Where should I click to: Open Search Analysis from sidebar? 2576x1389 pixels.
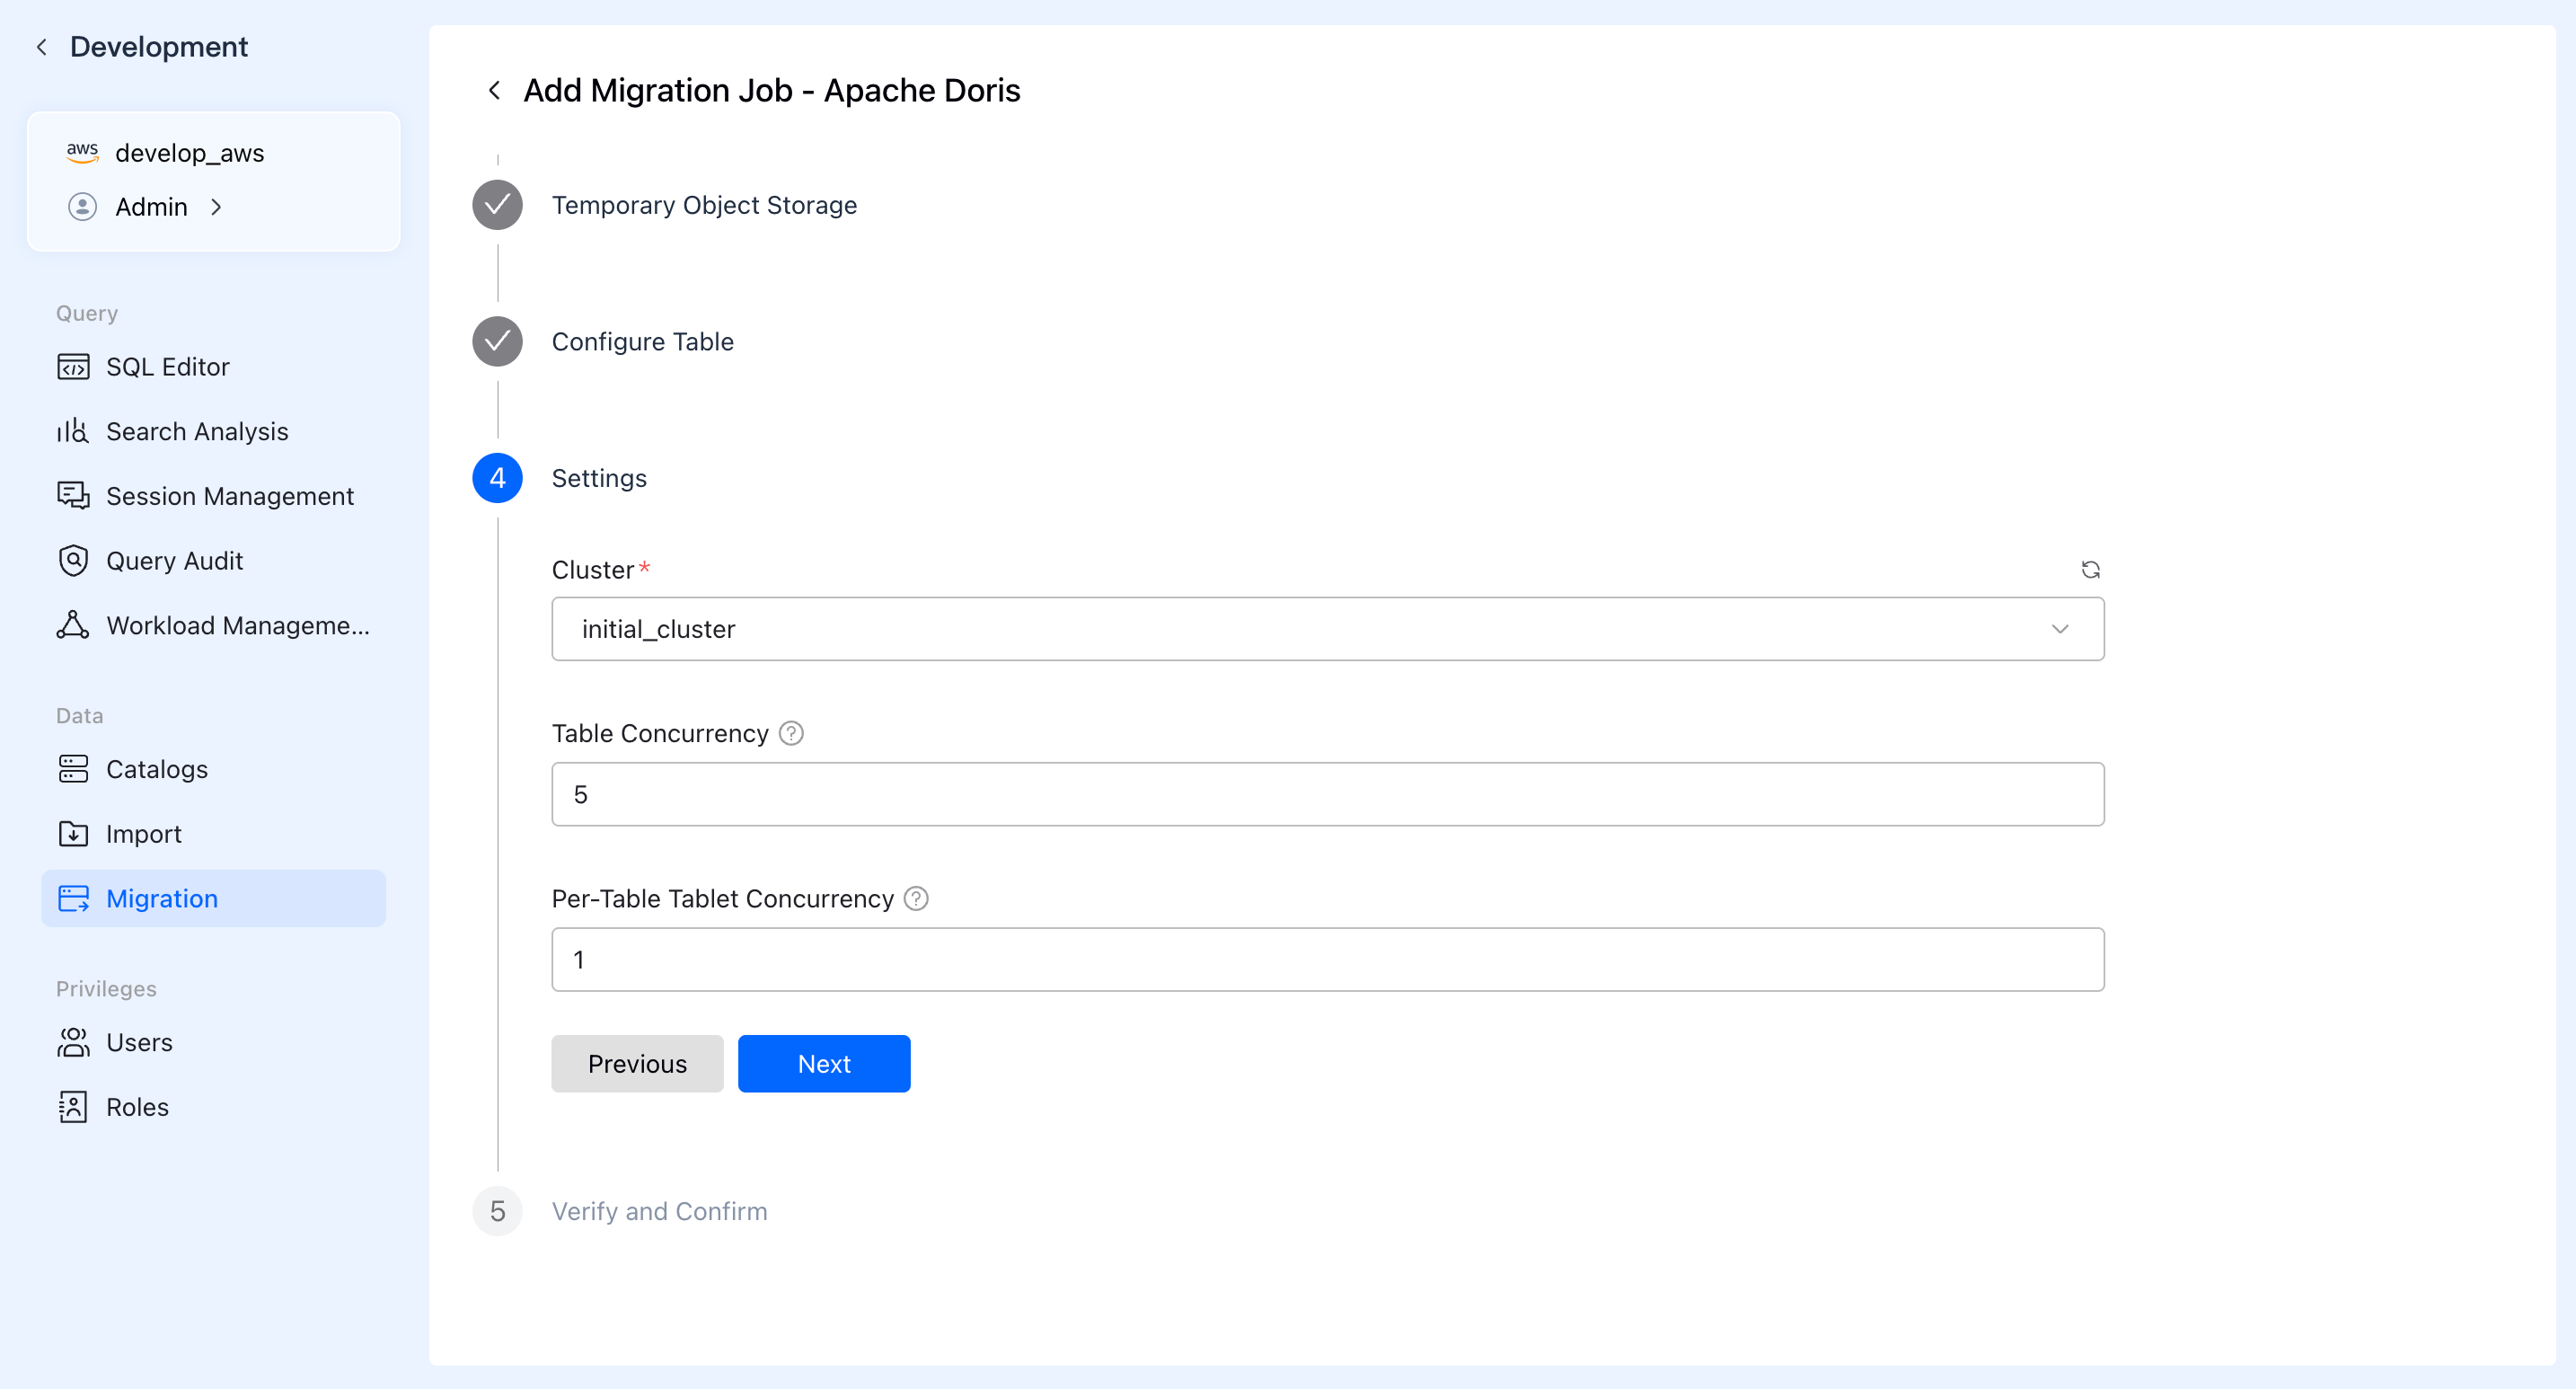coord(196,431)
